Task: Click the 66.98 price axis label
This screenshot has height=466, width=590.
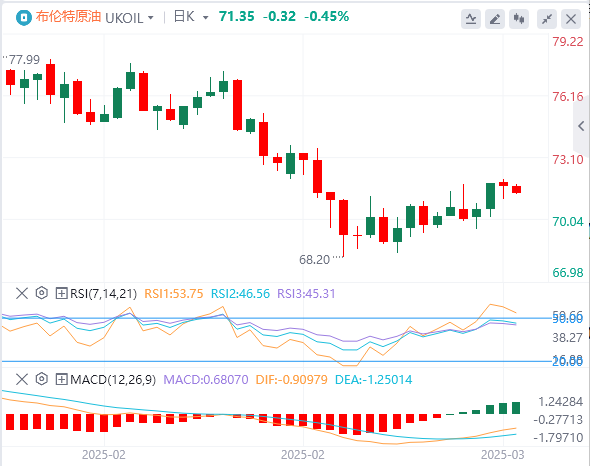Action: (x=568, y=273)
